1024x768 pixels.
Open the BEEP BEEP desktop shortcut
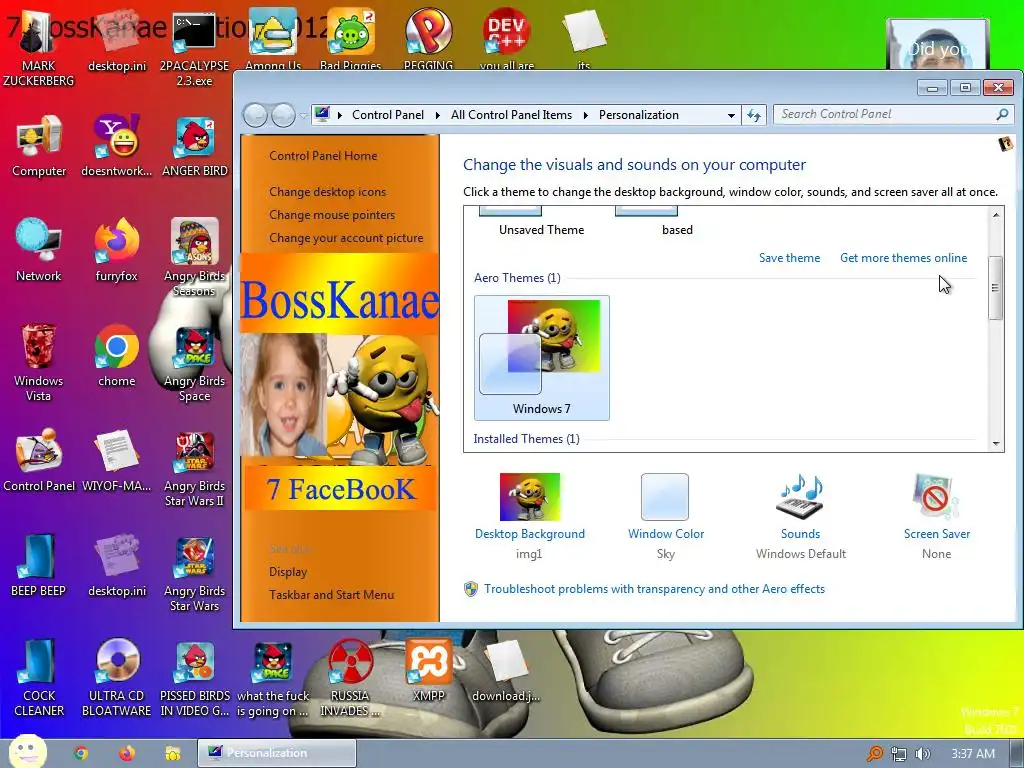tap(39, 565)
